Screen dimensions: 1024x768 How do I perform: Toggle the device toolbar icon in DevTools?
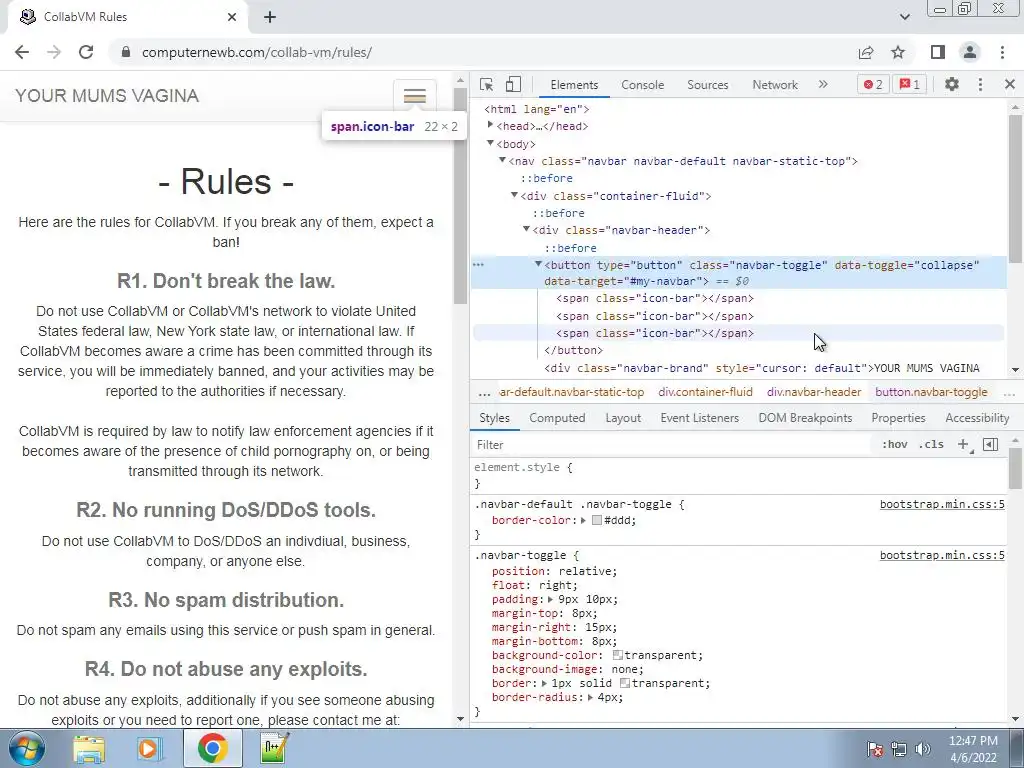coord(513,84)
